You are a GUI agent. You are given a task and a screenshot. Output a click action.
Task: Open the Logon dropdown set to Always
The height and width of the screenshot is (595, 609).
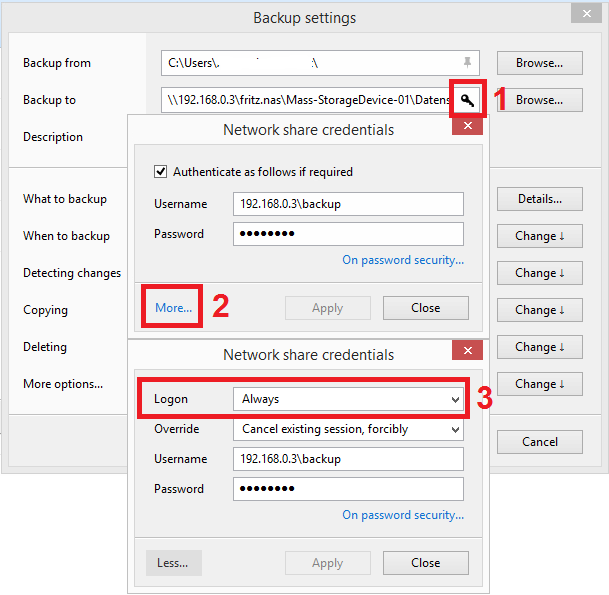(x=348, y=399)
